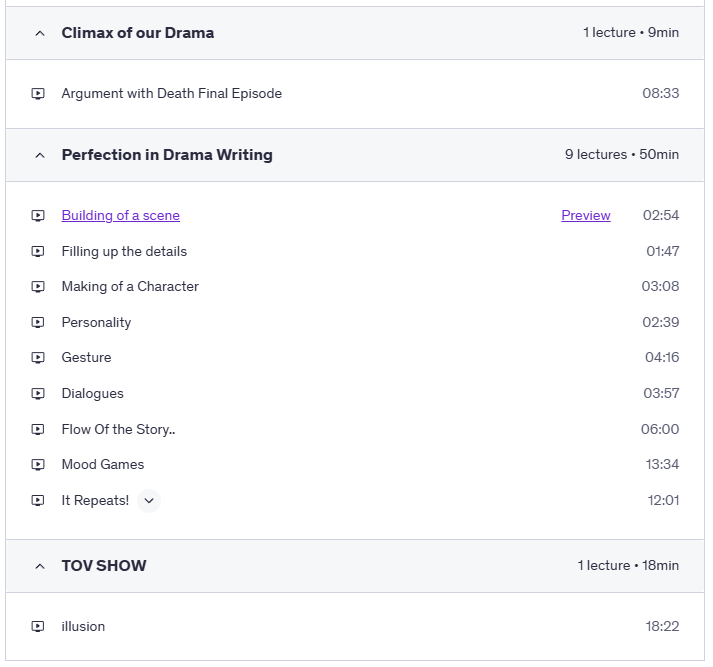This screenshot has width=713, height=667.
Task: Click the It Repeats! lecture title
Action: 95,501
